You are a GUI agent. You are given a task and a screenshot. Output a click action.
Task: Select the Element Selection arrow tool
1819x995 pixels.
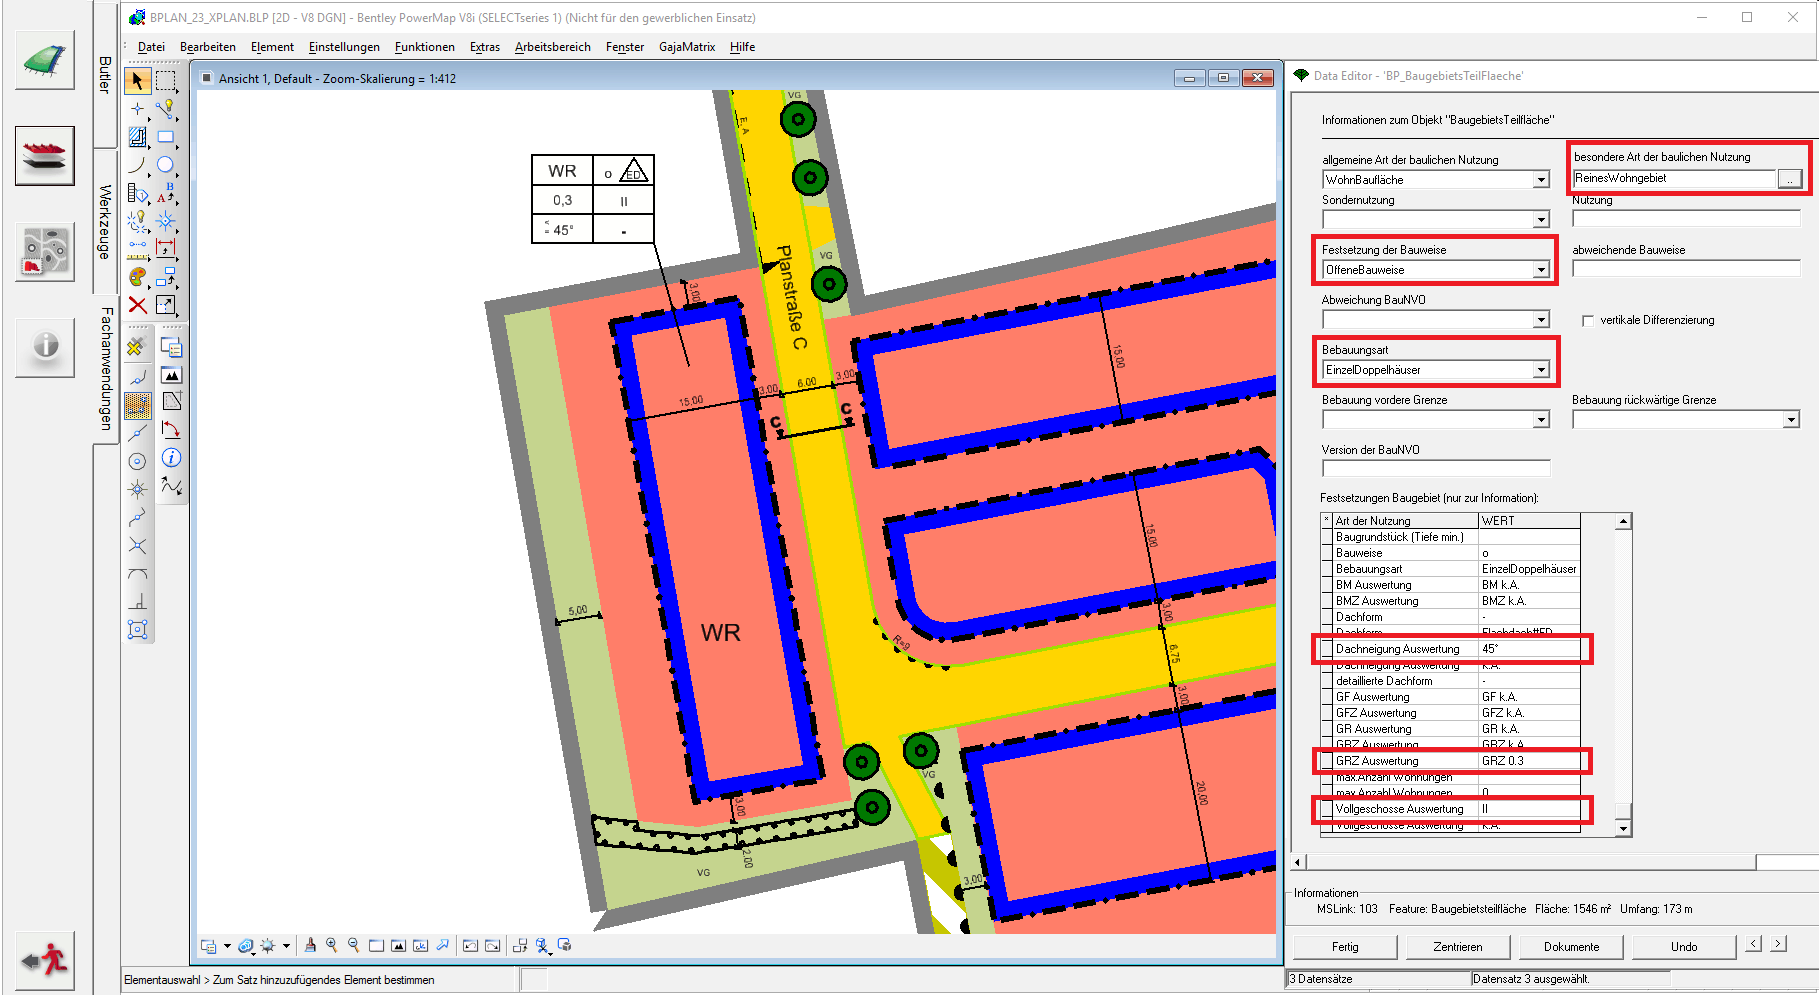138,81
